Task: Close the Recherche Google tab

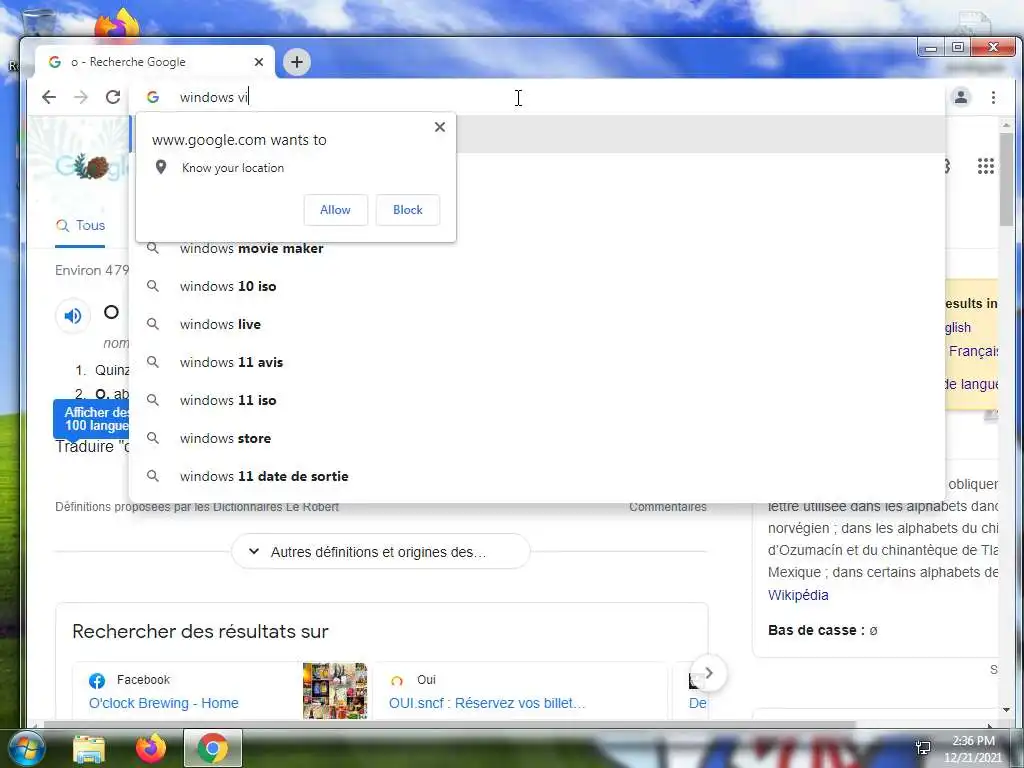Action: point(259,62)
